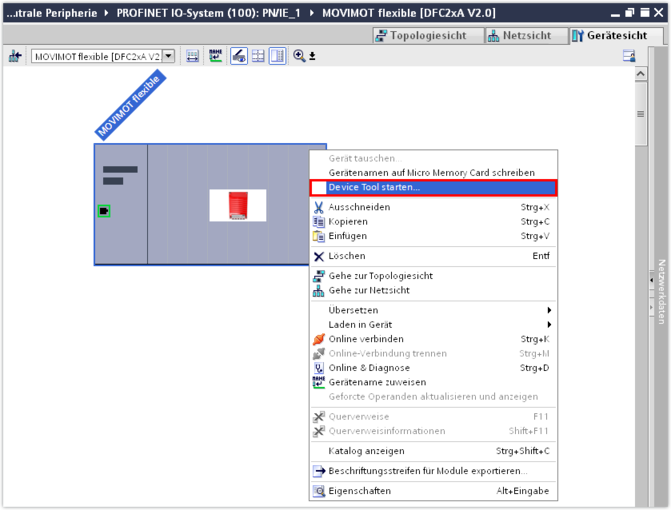
Task: Toggle the page break display button
Action: pyautogui.click(x=277, y=56)
